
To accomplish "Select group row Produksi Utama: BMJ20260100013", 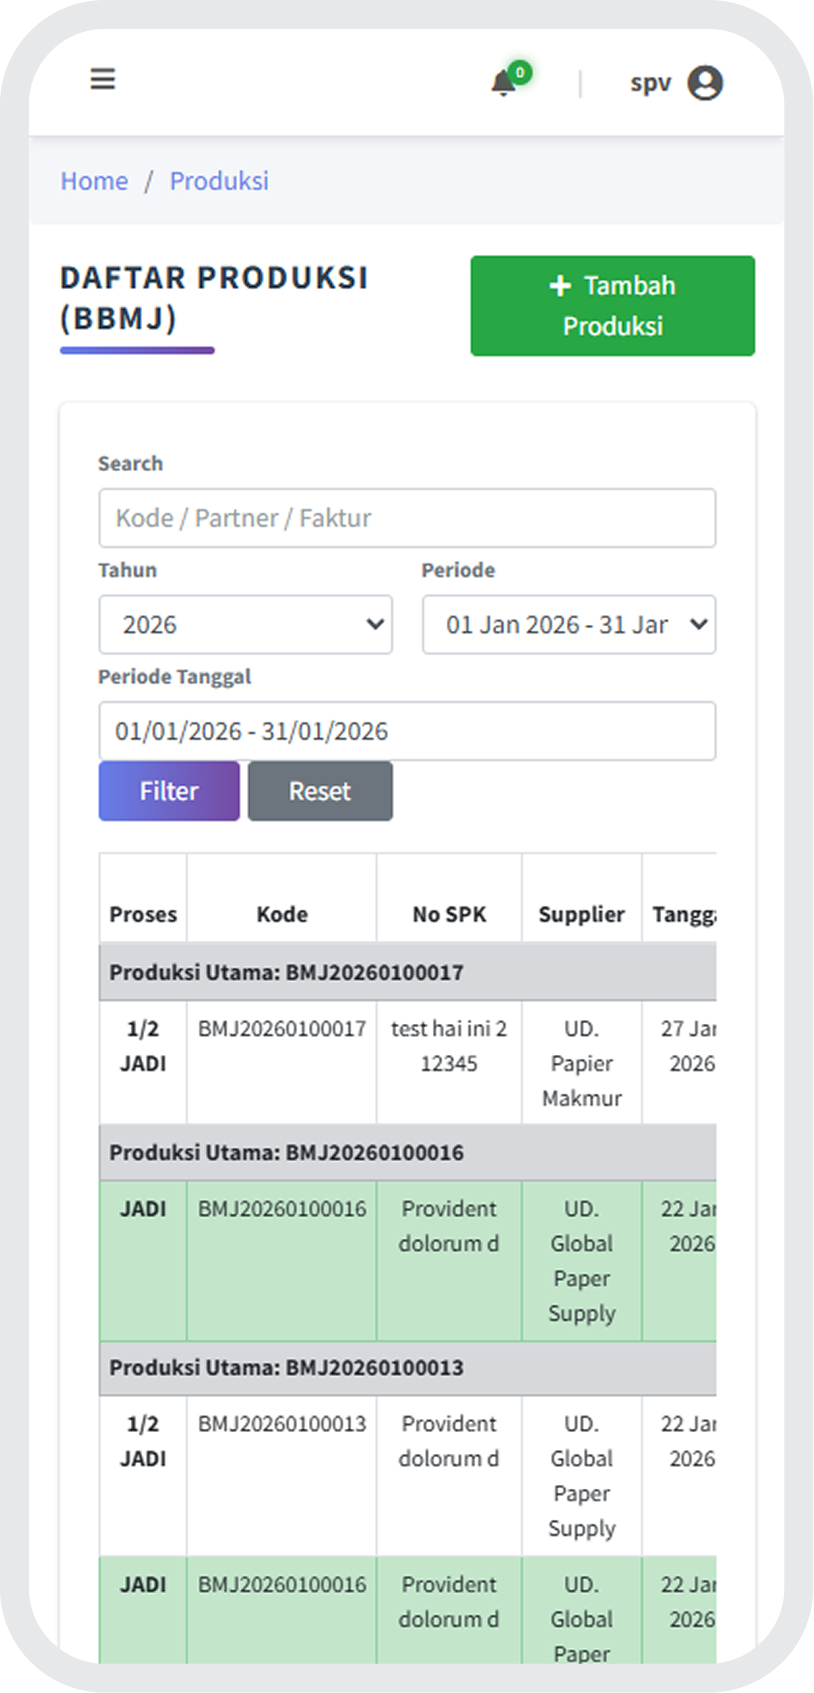I will [x=286, y=1367].
